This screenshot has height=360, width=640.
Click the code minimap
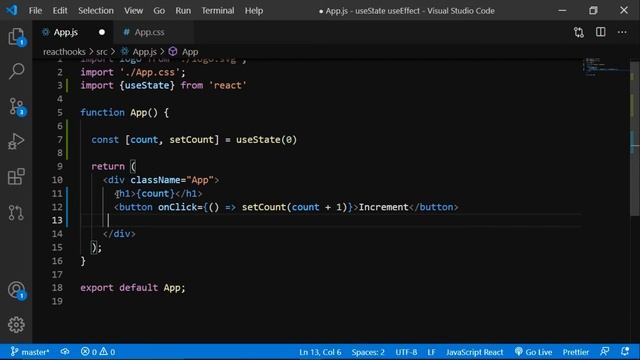606,68
